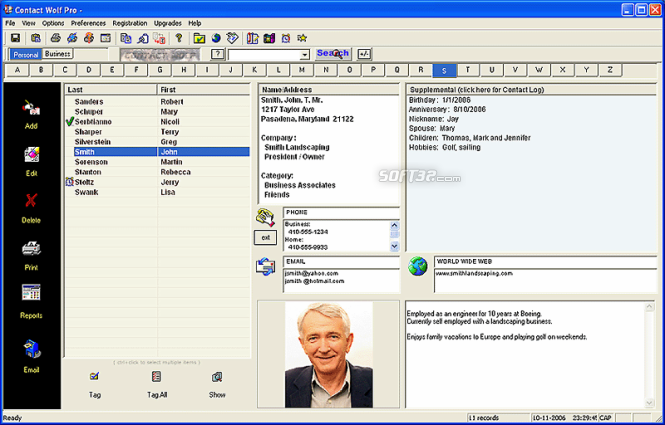Click the folder with checkmark toolbar icon
Screen dimensions: 665x425
click(199, 38)
